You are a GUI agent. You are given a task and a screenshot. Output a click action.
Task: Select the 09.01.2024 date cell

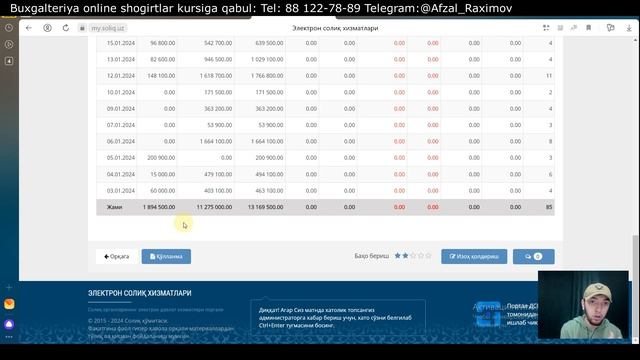coord(120,109)
